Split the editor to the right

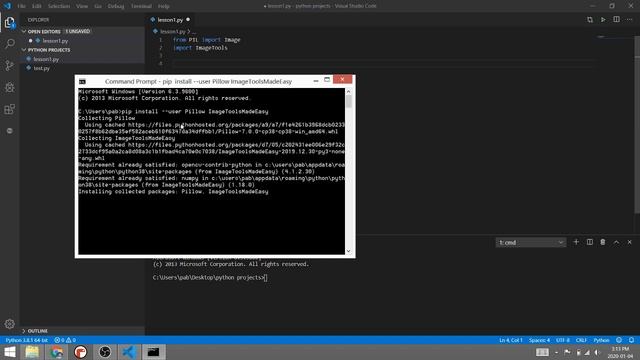[616, 20]
